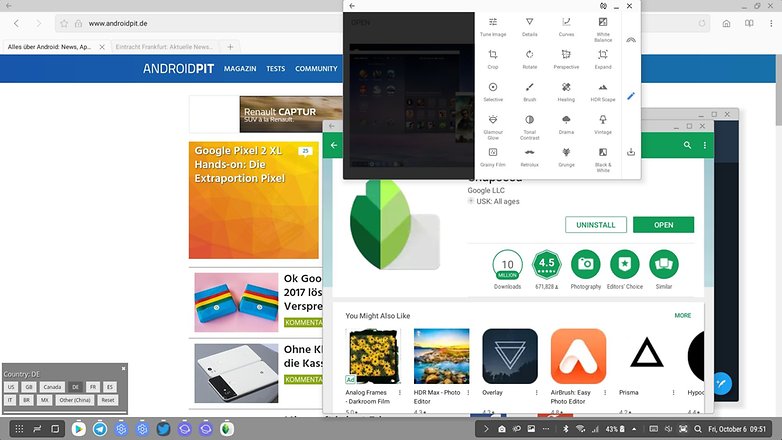Click the UNINSTALL button

[596, 225]
